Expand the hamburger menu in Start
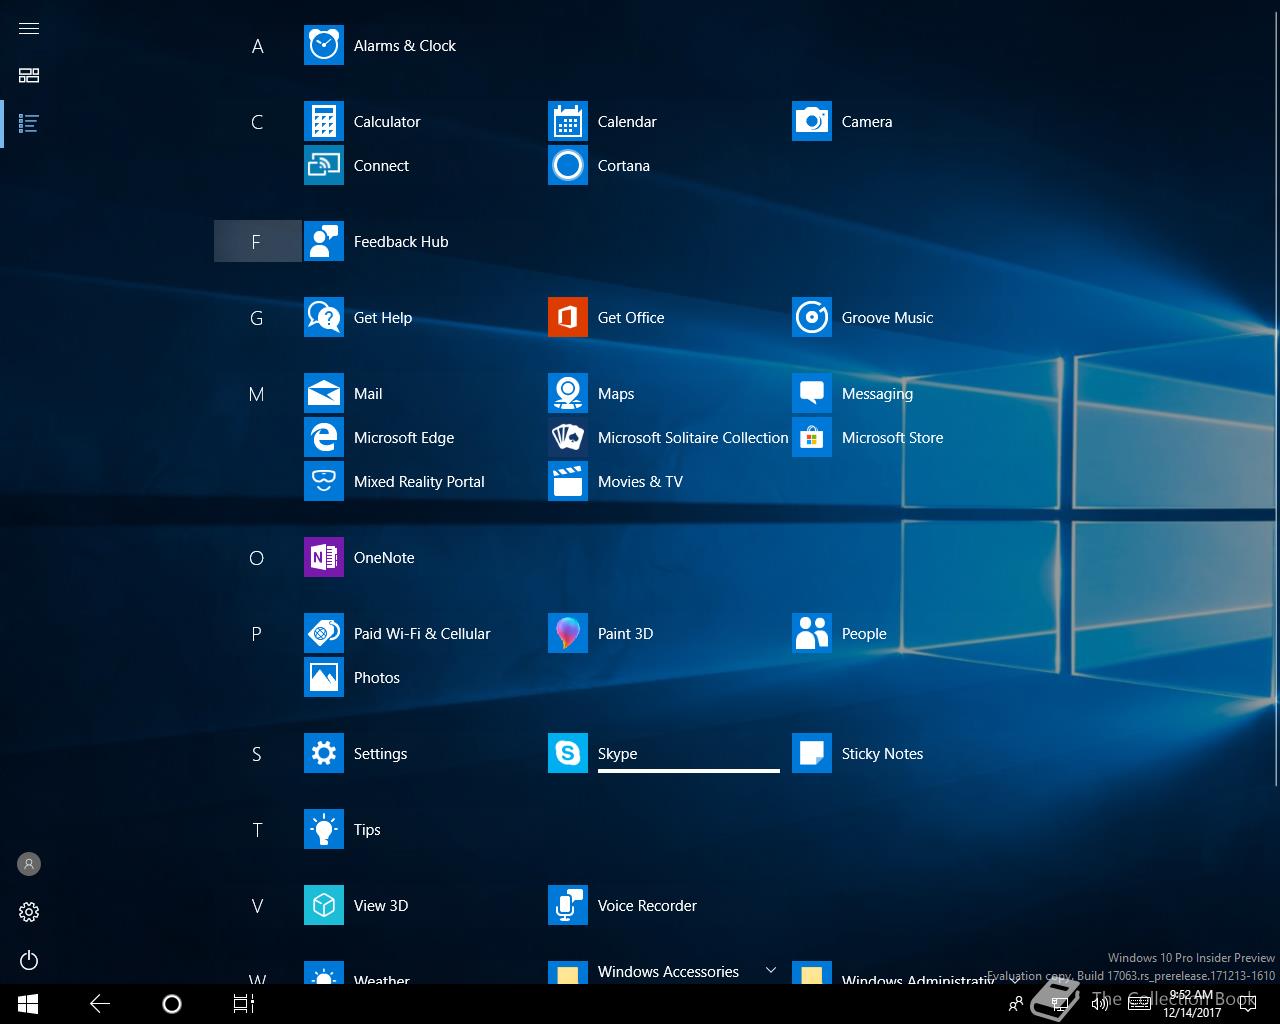1280x1024 pixels. pos(29,28)
